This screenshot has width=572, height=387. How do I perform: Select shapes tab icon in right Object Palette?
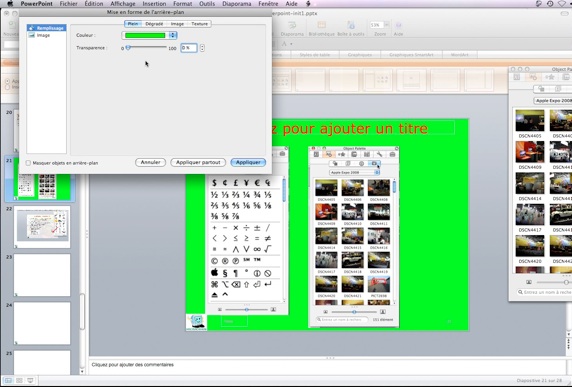533,77
